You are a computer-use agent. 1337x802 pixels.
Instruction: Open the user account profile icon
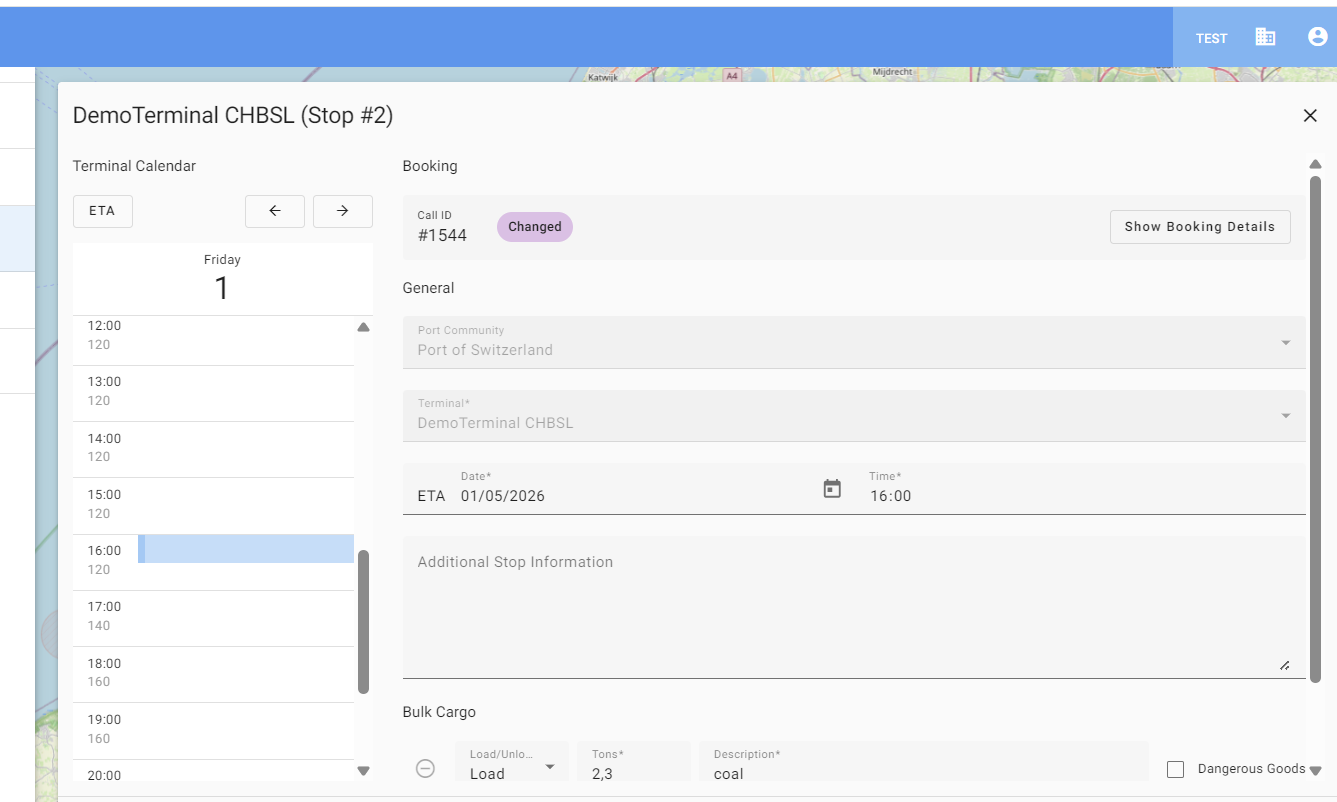(x=1317, y=37)
